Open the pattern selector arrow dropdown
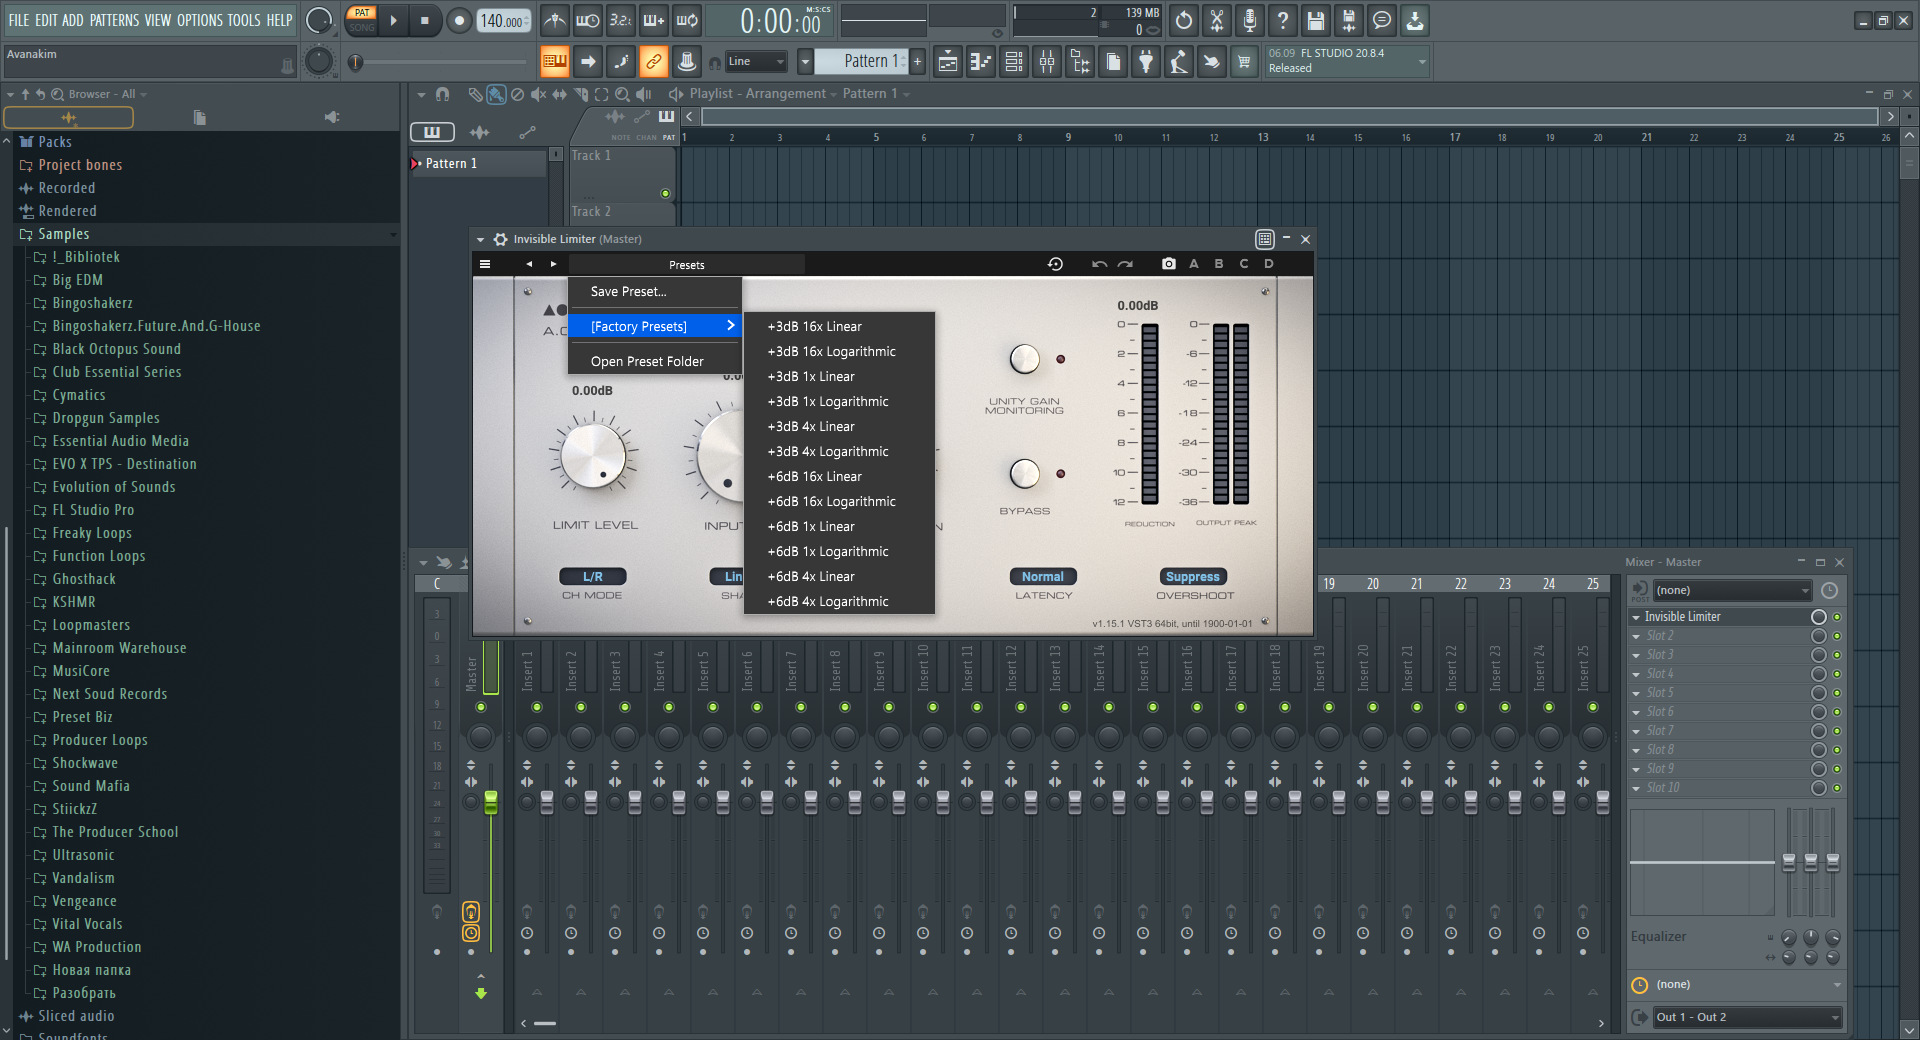 pyautogui.click(x=805, y=62)
